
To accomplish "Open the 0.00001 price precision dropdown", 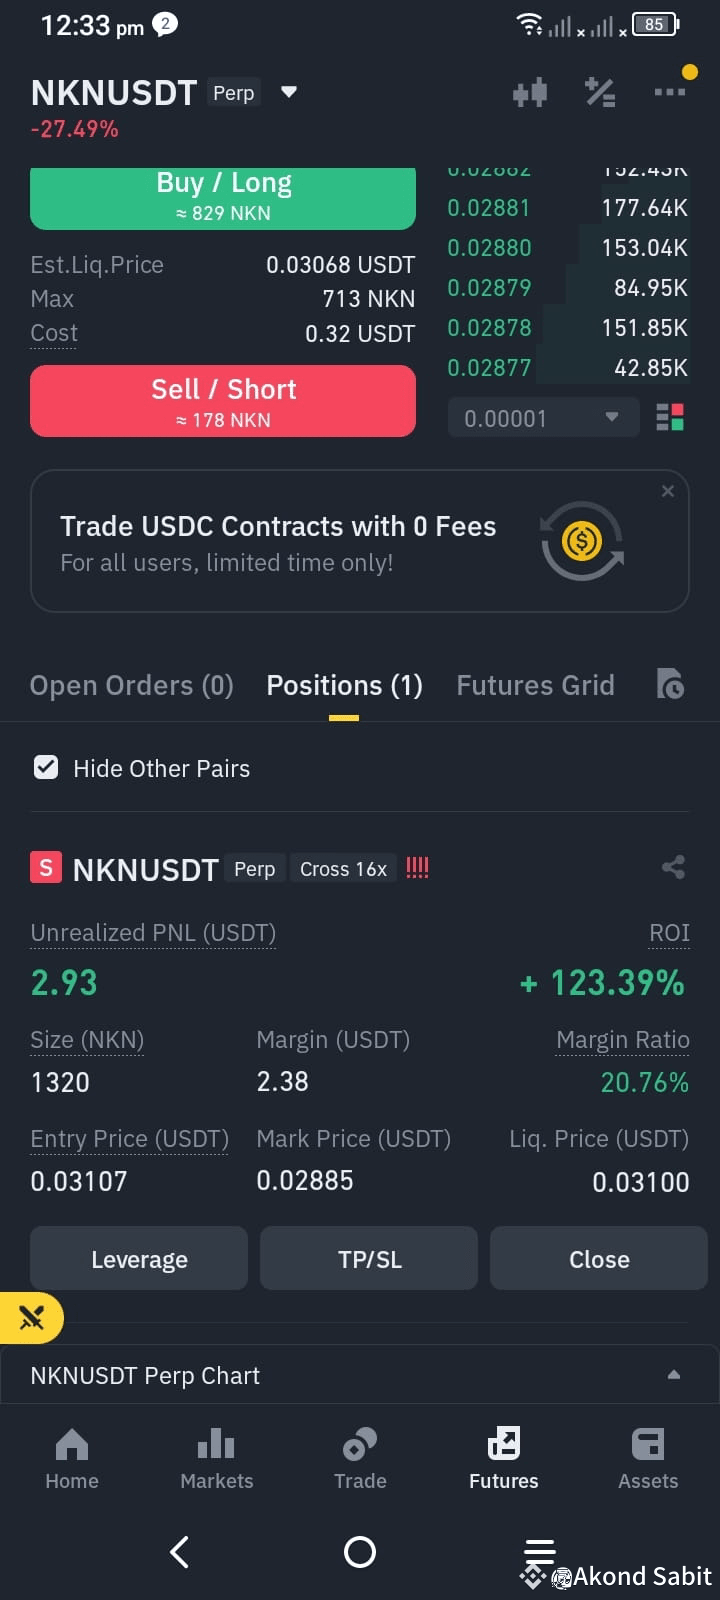I will pyautogui.click(x=543, y=418).
